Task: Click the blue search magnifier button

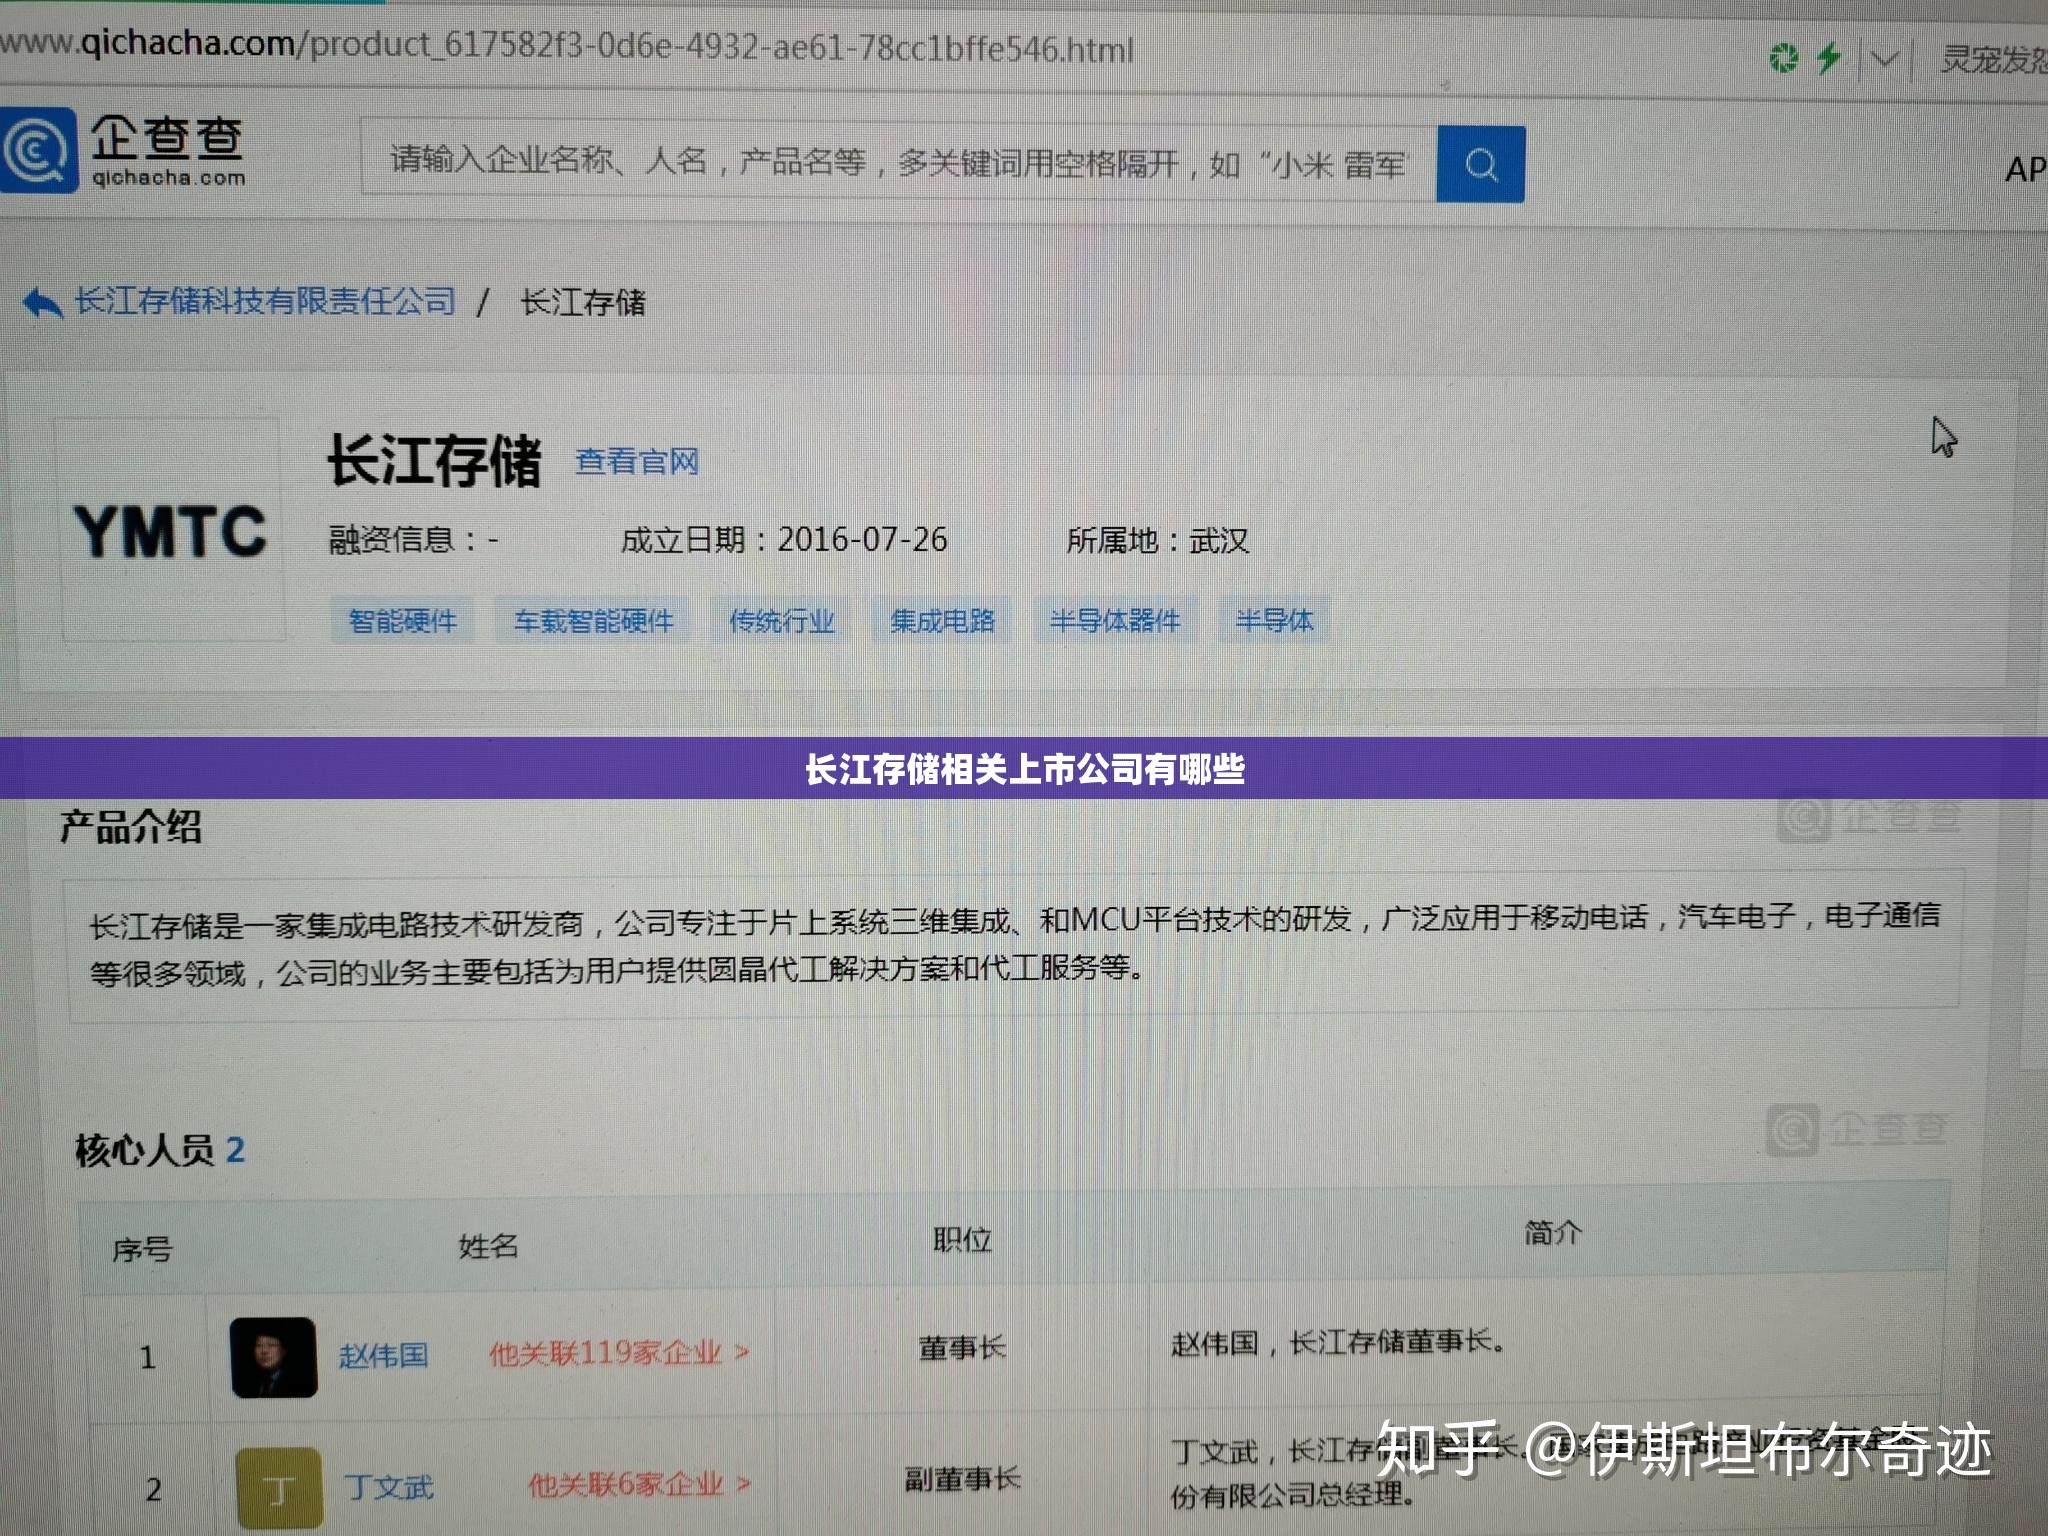Action: click(x=1480, y=164)
